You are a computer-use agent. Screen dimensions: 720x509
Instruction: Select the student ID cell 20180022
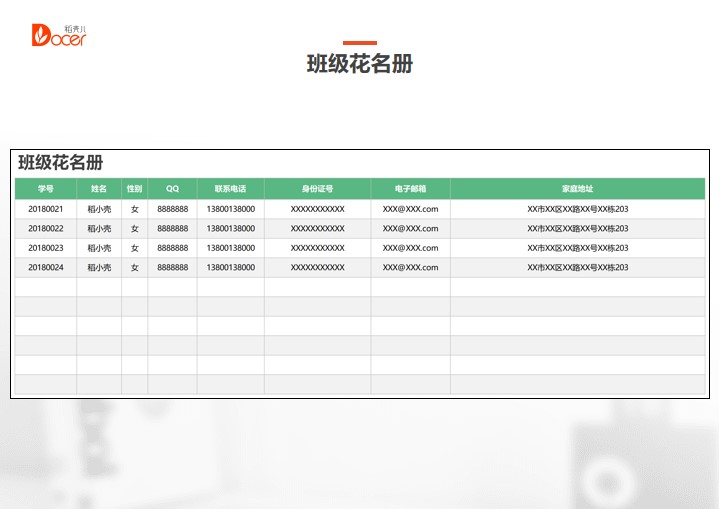coord(46,229)
